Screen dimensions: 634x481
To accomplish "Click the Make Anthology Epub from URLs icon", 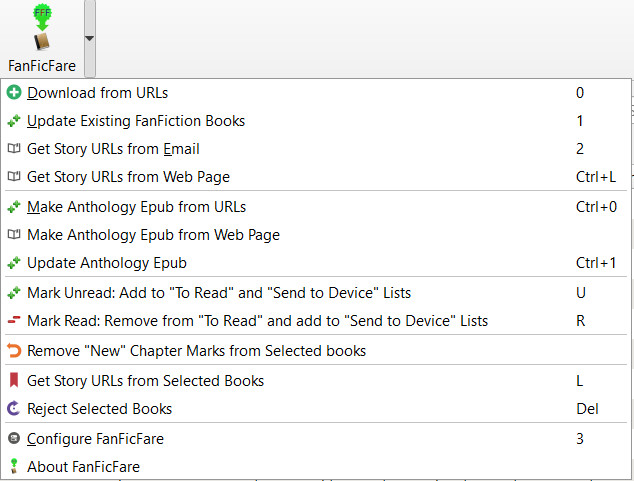I will (x=14, y=207).
